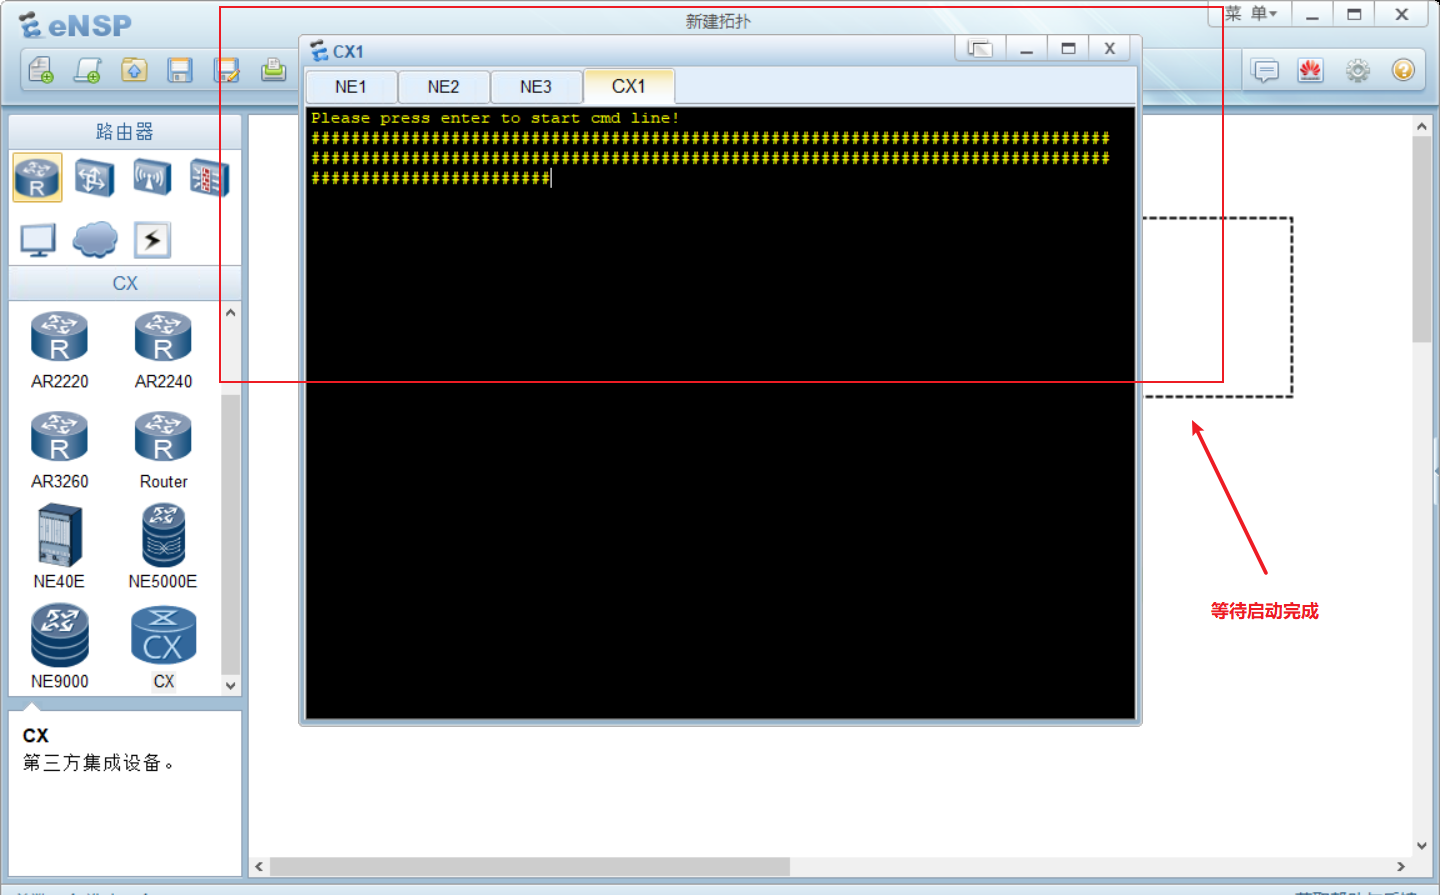The image size is (1440, 895).
Task: Select the connection cable category icon
Action: coord(152,240)
